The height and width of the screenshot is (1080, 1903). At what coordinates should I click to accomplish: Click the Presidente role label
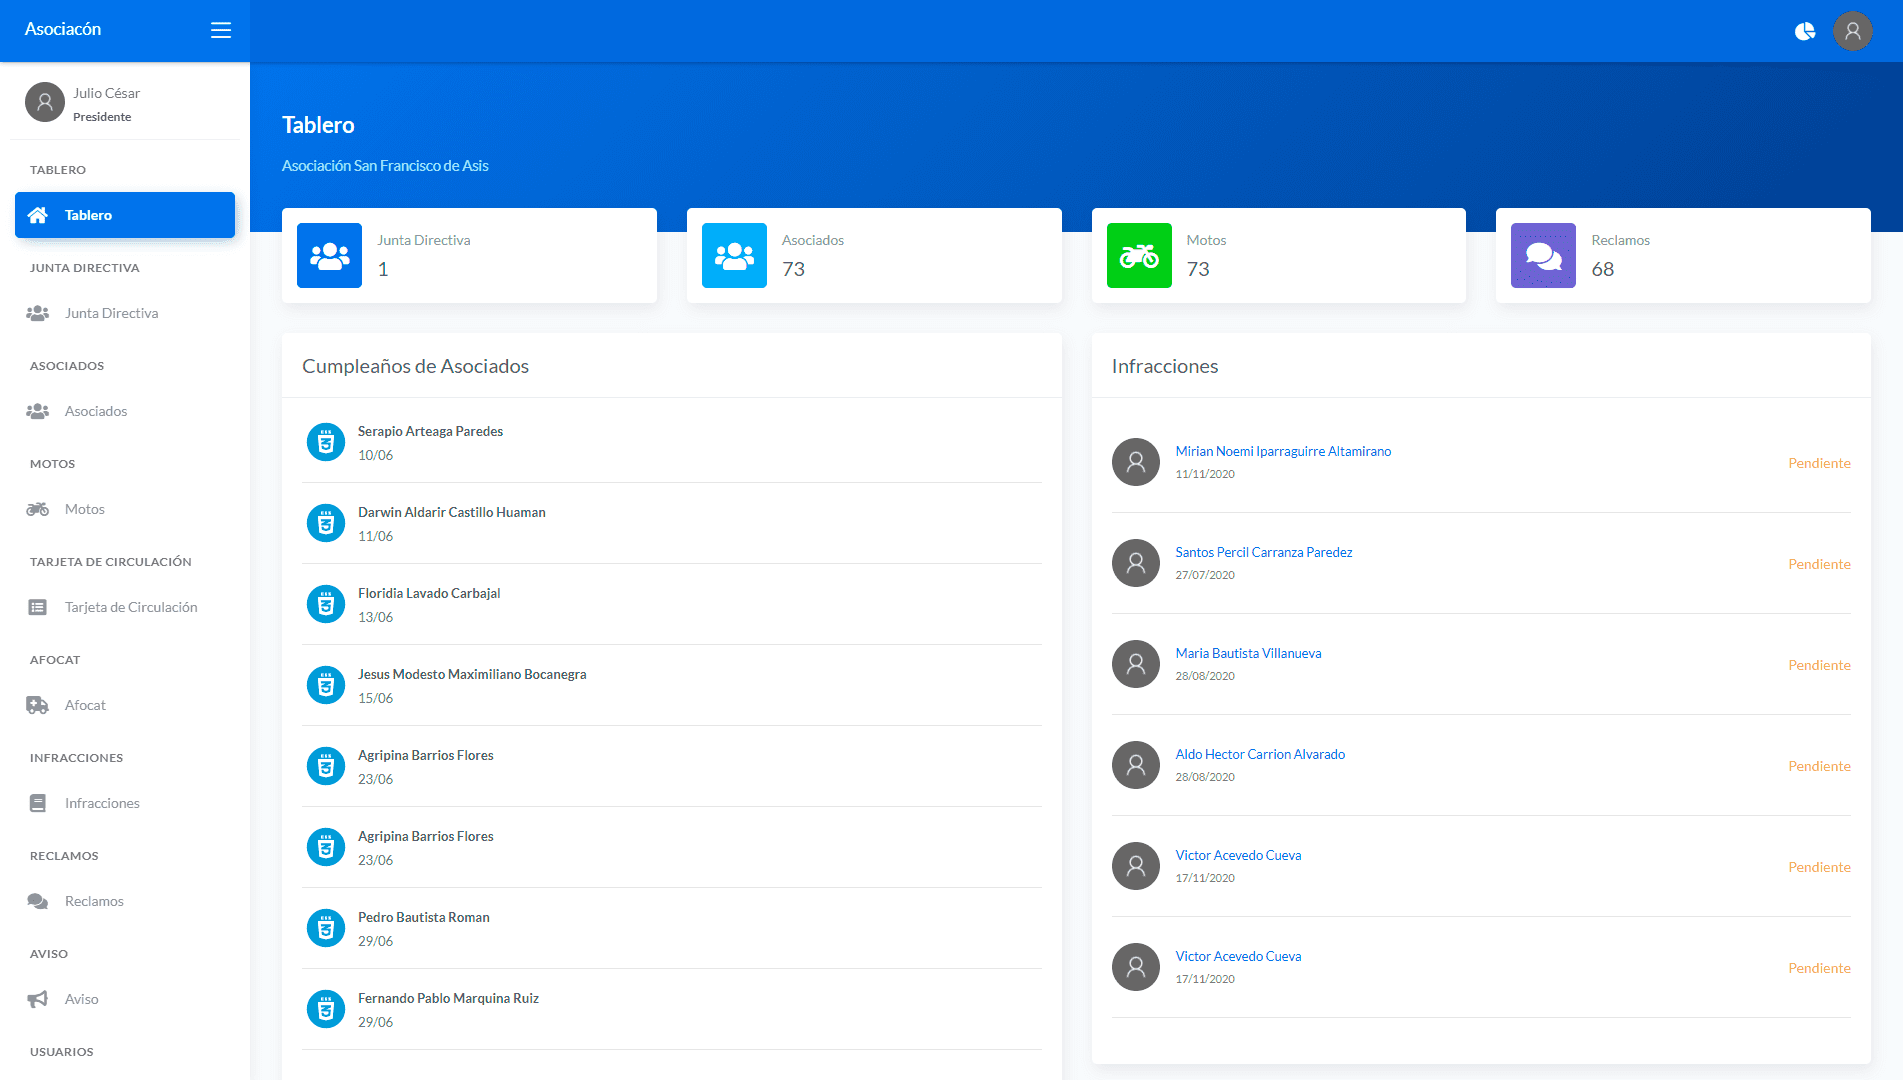102,117
